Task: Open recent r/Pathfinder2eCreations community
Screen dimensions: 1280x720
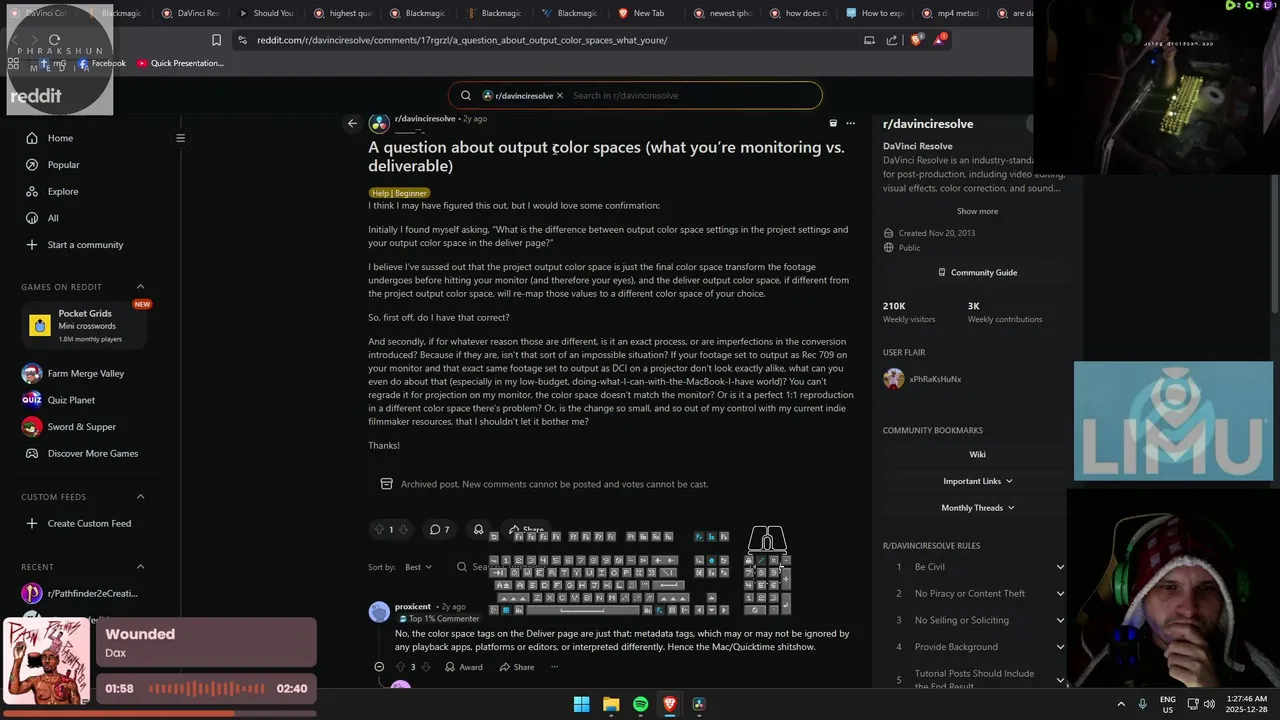Action: point(92,594)
